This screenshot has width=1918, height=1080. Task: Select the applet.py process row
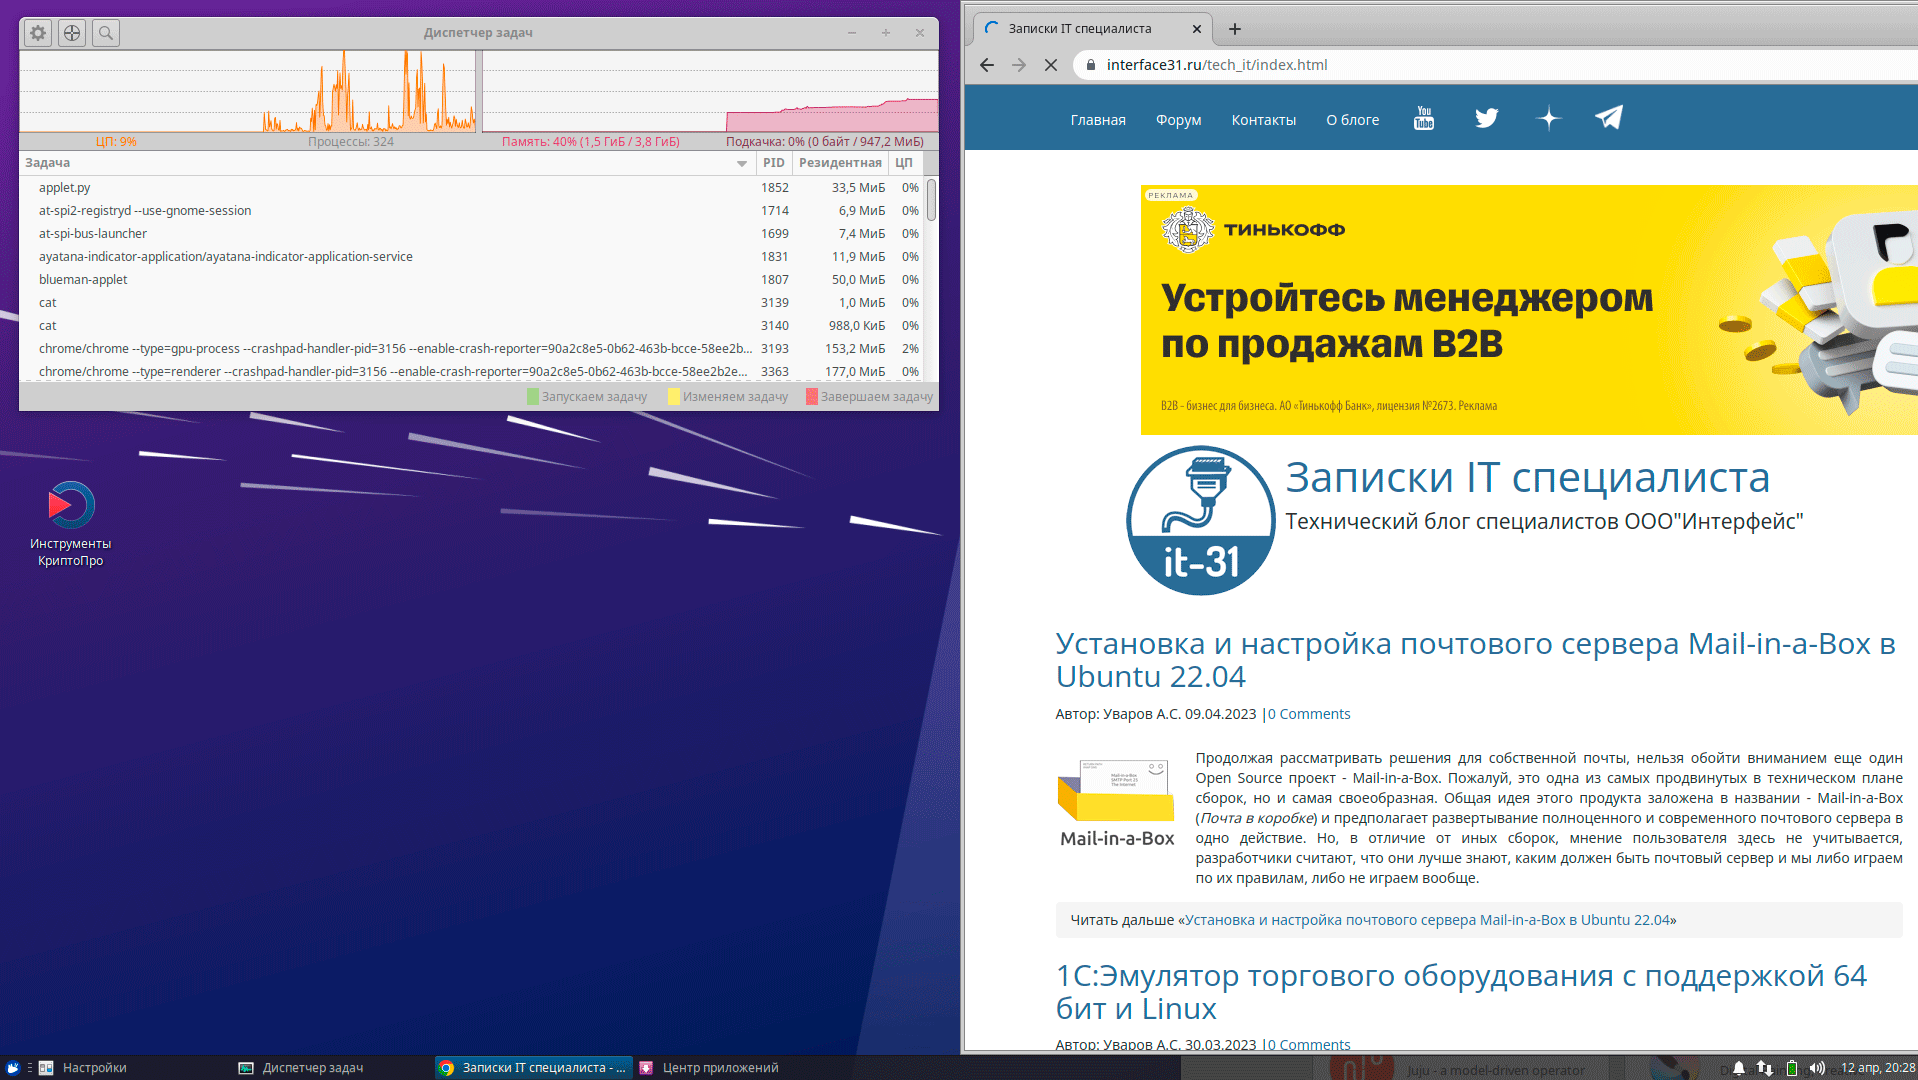[472, 188]
